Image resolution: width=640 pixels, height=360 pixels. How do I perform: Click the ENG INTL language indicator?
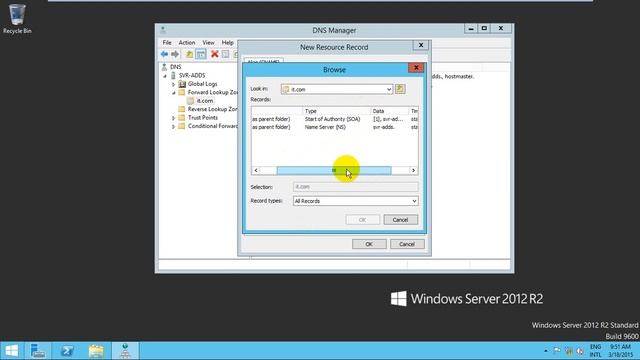(596, 351)
